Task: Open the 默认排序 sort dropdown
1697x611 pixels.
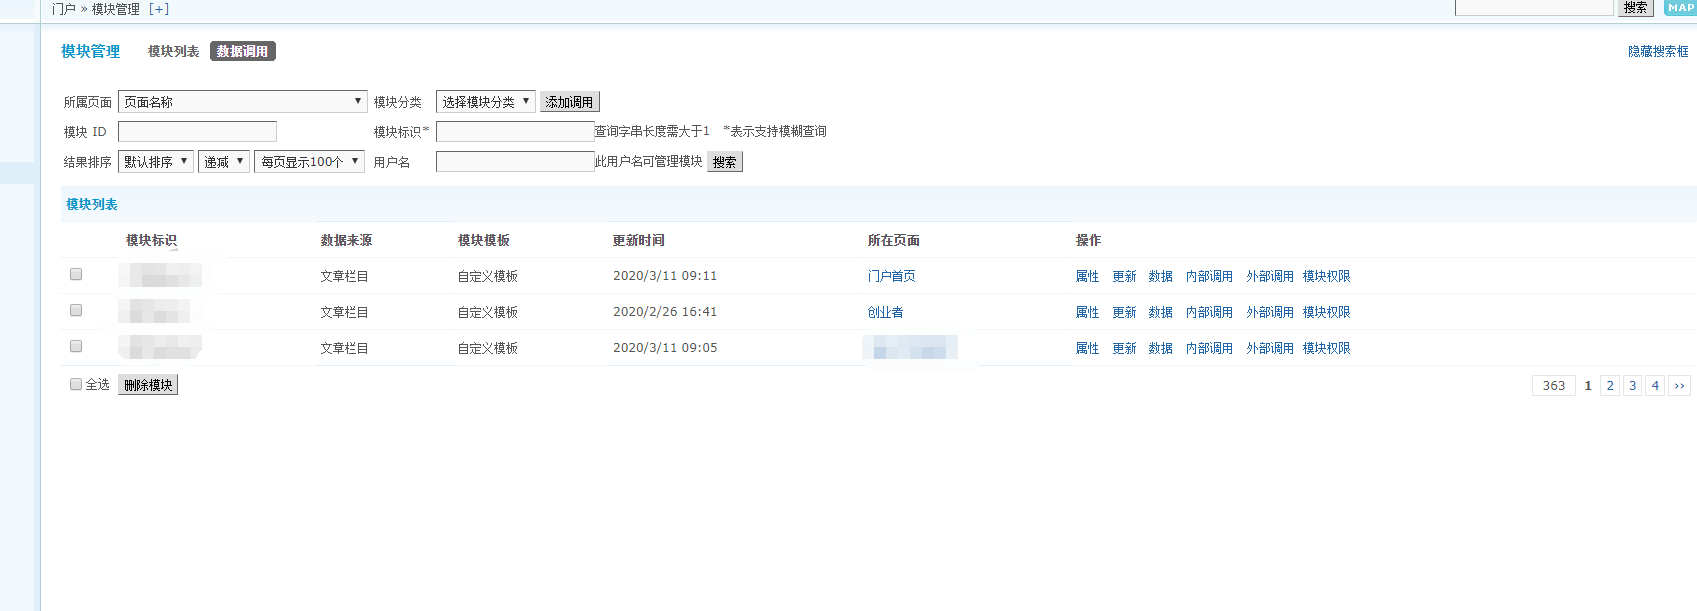Action: (155, 162)
